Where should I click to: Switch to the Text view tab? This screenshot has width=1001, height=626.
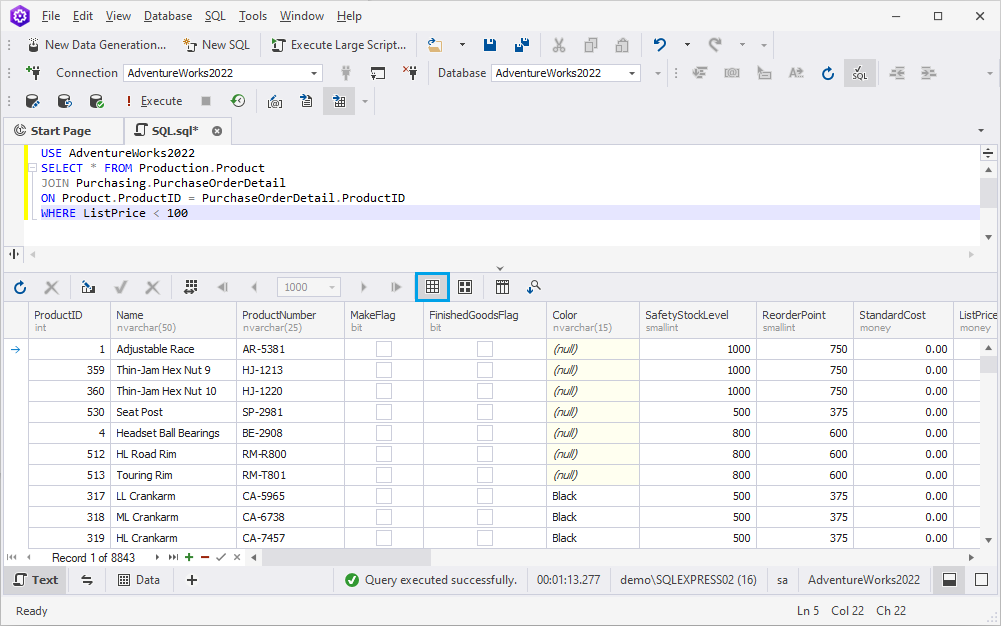click(36, 579)
